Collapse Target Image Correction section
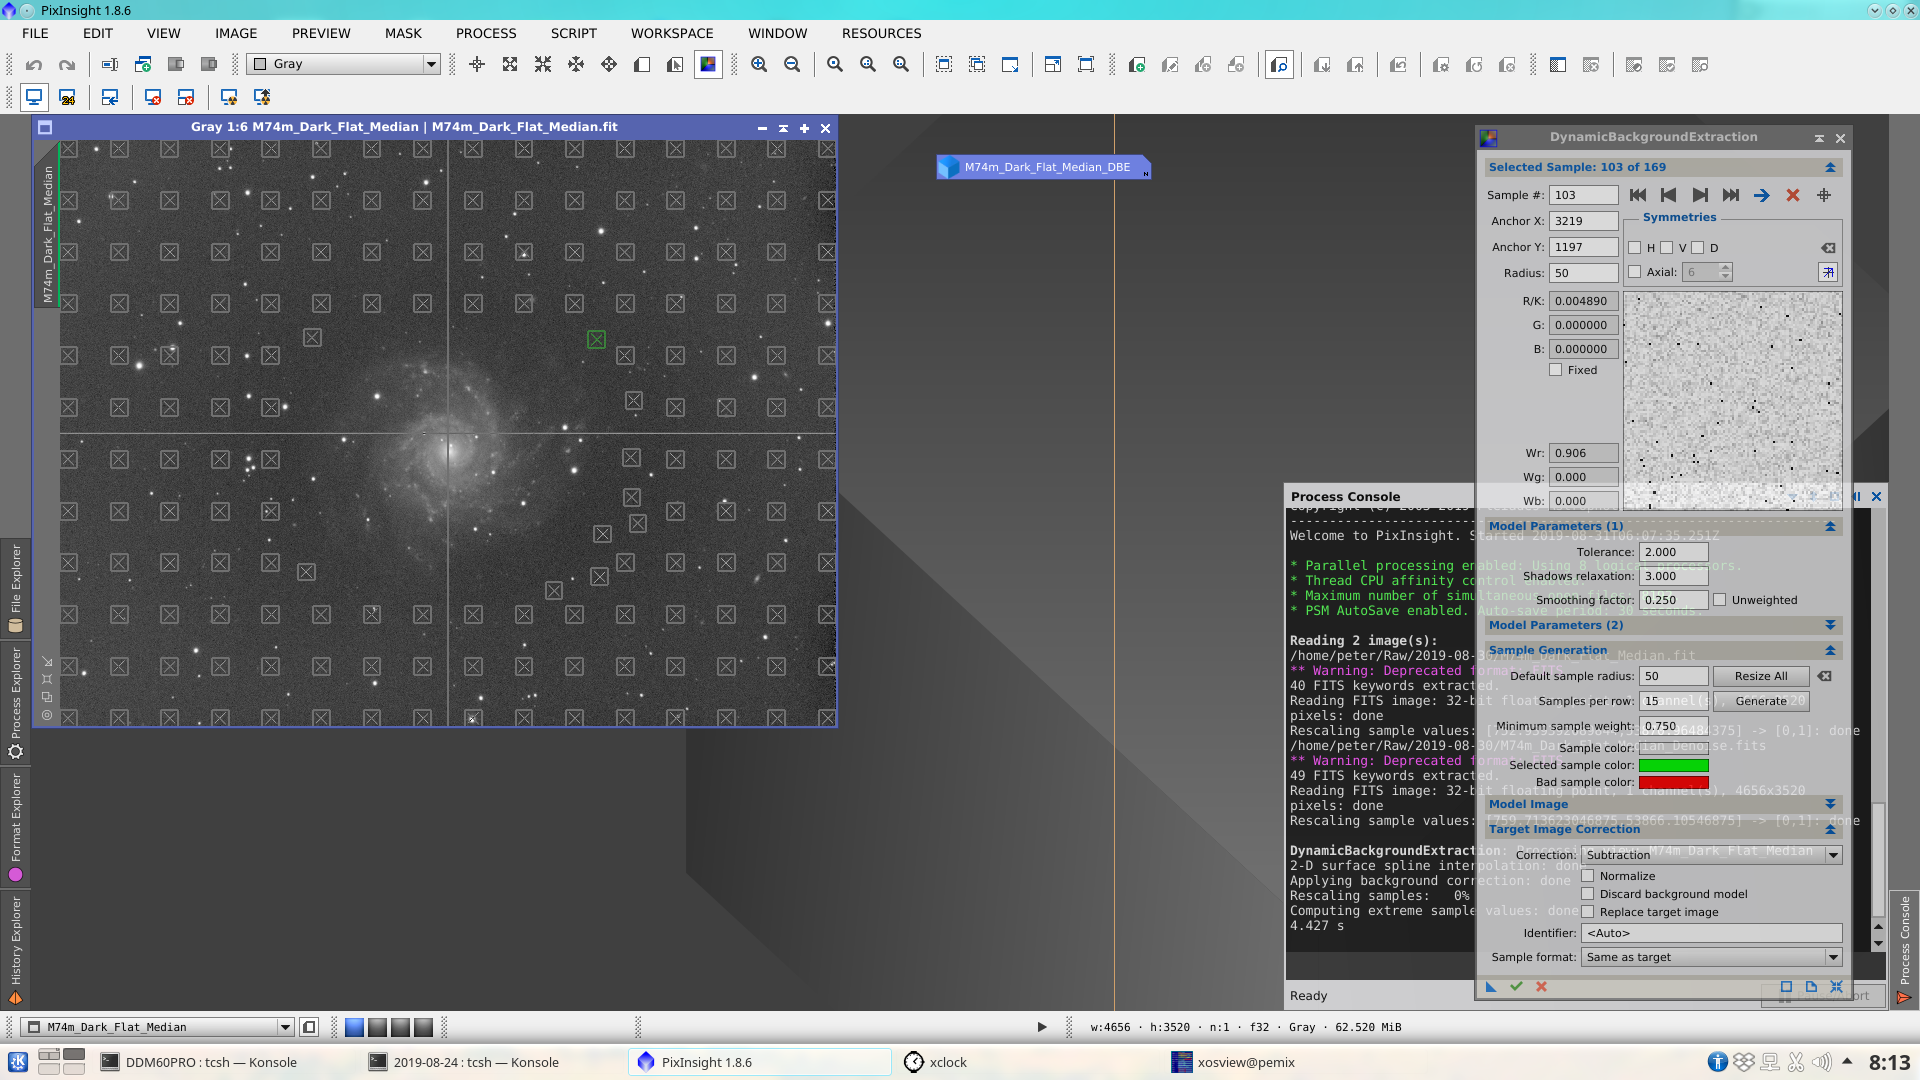1920x1080 pixels. pyautogui.click(x=1830, y=829)
